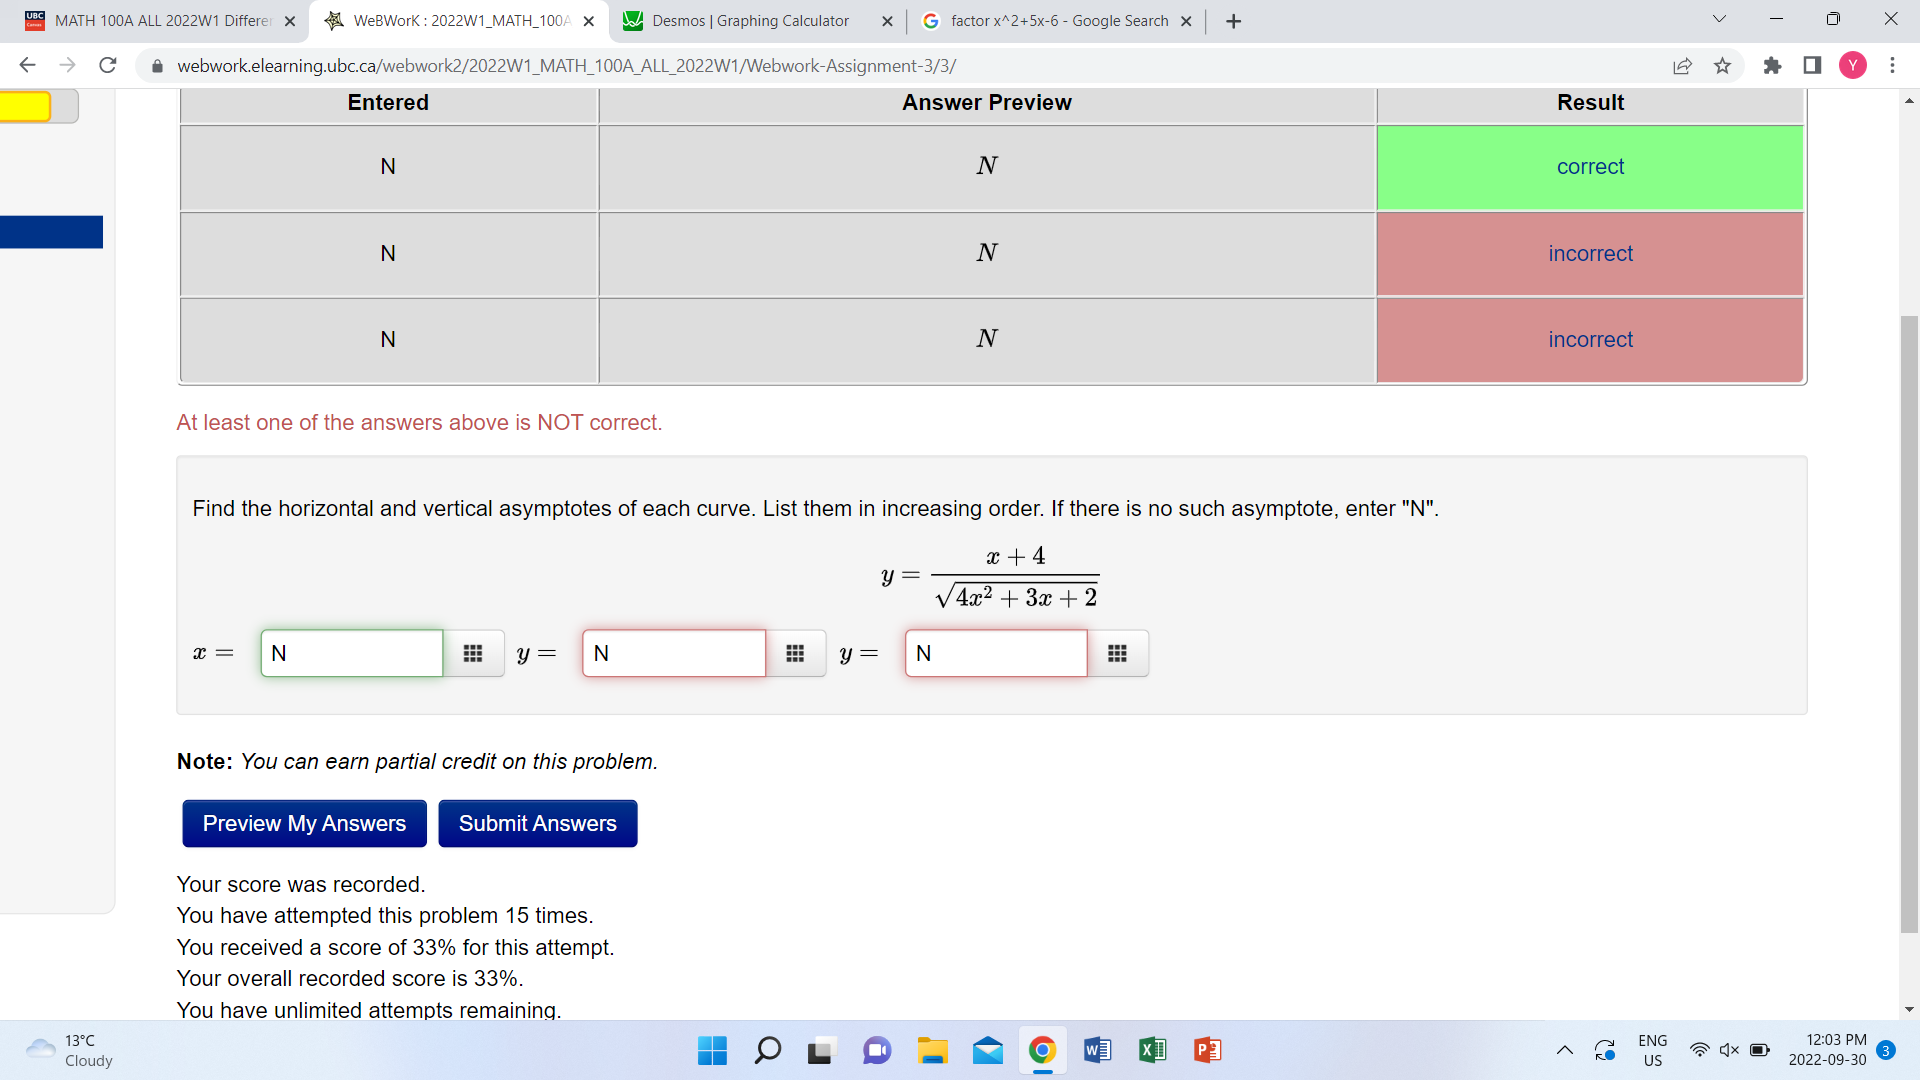Open virtual keyboard for the x asymptote field
The height and width of the screenshot is (1080, 1920).
(x=473, y=653)
